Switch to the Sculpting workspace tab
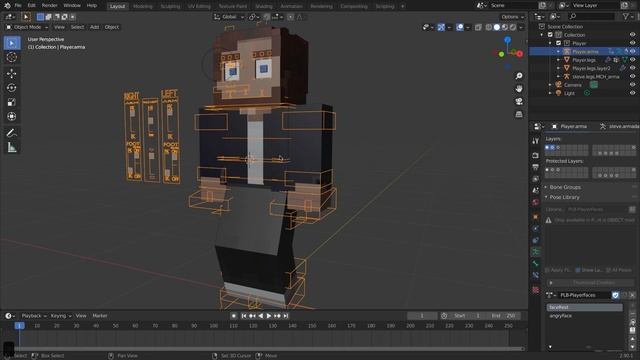The image size is (640, 360). pos(170,6)
